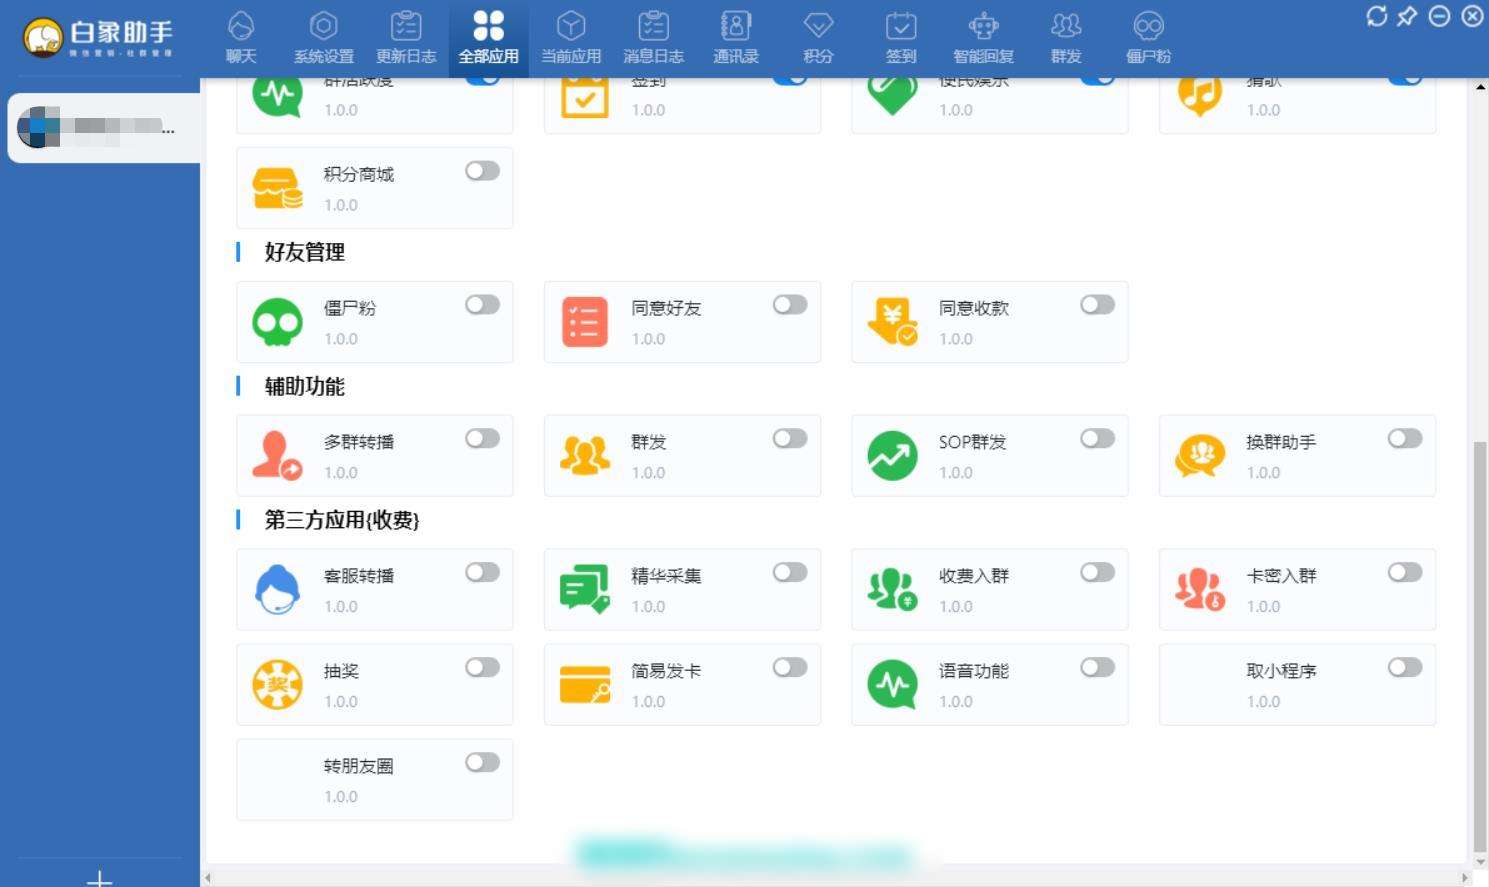Click the 转朋友圈 label
This screenshot has width=1489, height=887.
pyautogui.click(x=358, y=766)
